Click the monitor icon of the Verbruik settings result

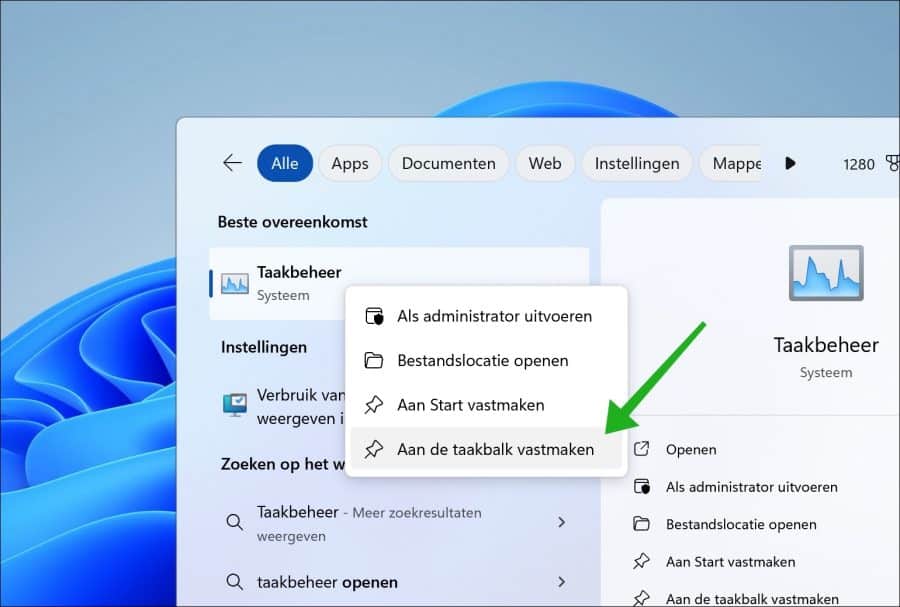tap(233, 406)
